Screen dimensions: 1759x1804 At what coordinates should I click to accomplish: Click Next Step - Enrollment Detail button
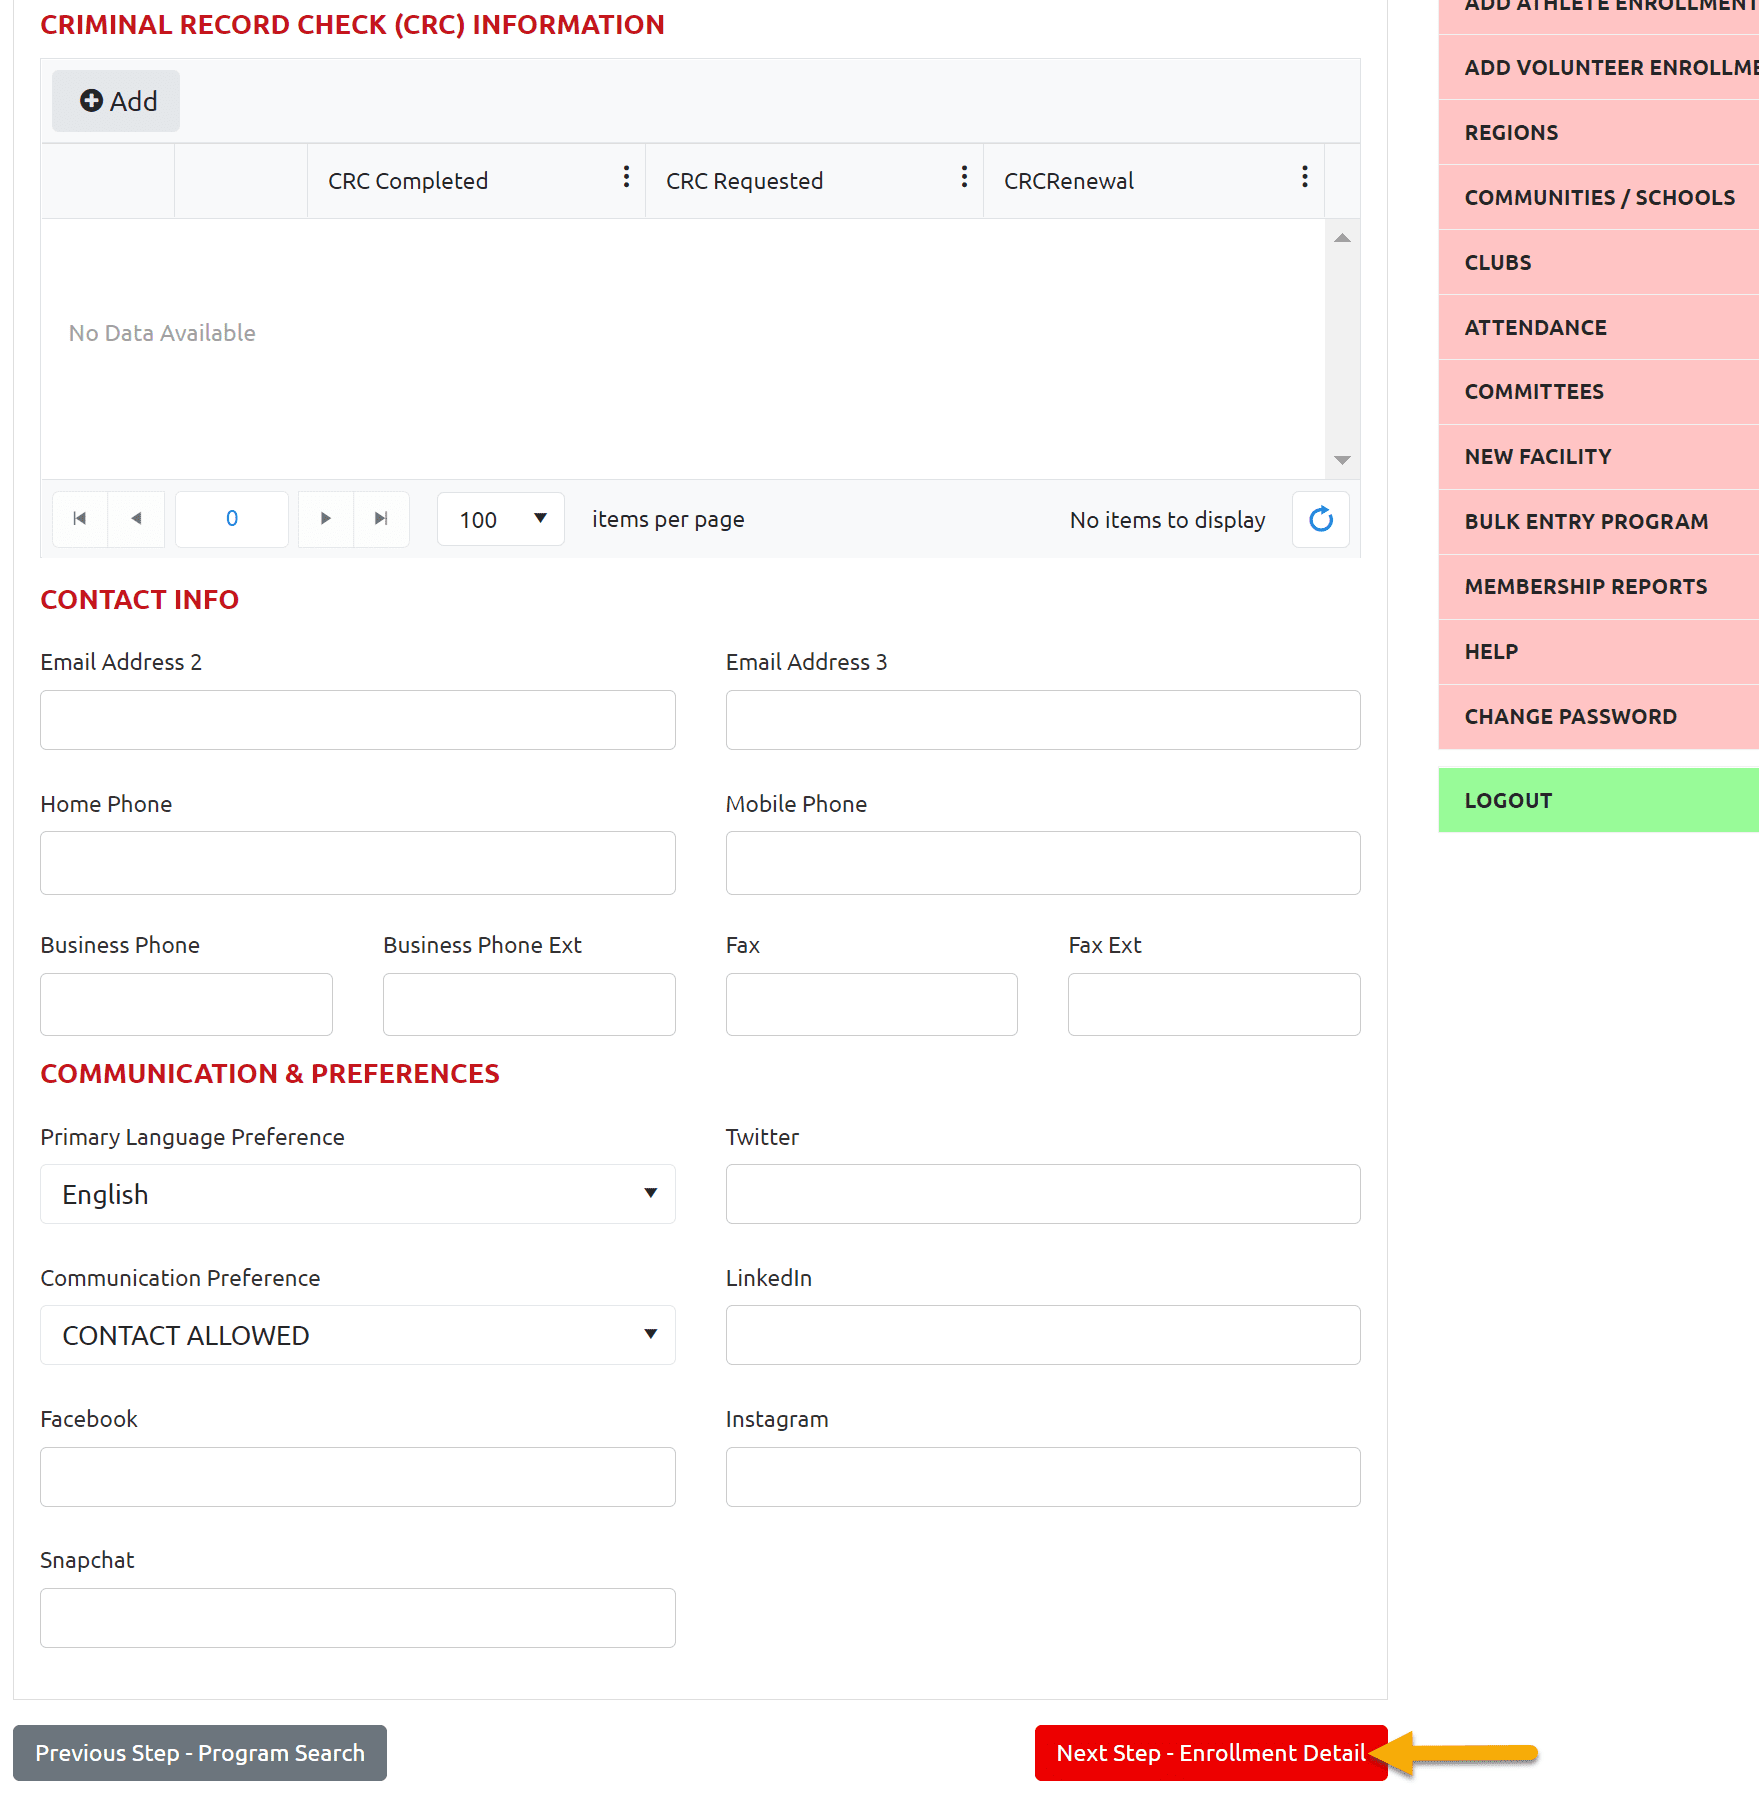pos(1211,1753)
